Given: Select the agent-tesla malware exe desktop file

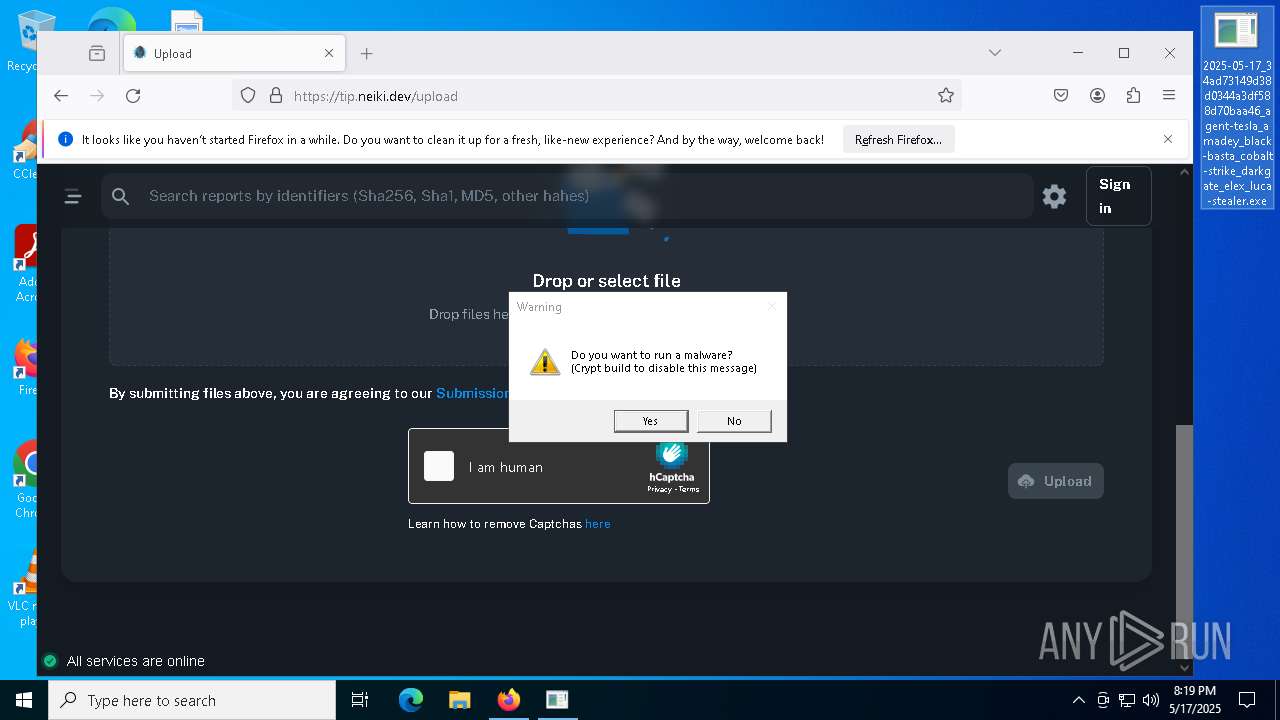Looking at the screenshot, I should pos(1237,108).
